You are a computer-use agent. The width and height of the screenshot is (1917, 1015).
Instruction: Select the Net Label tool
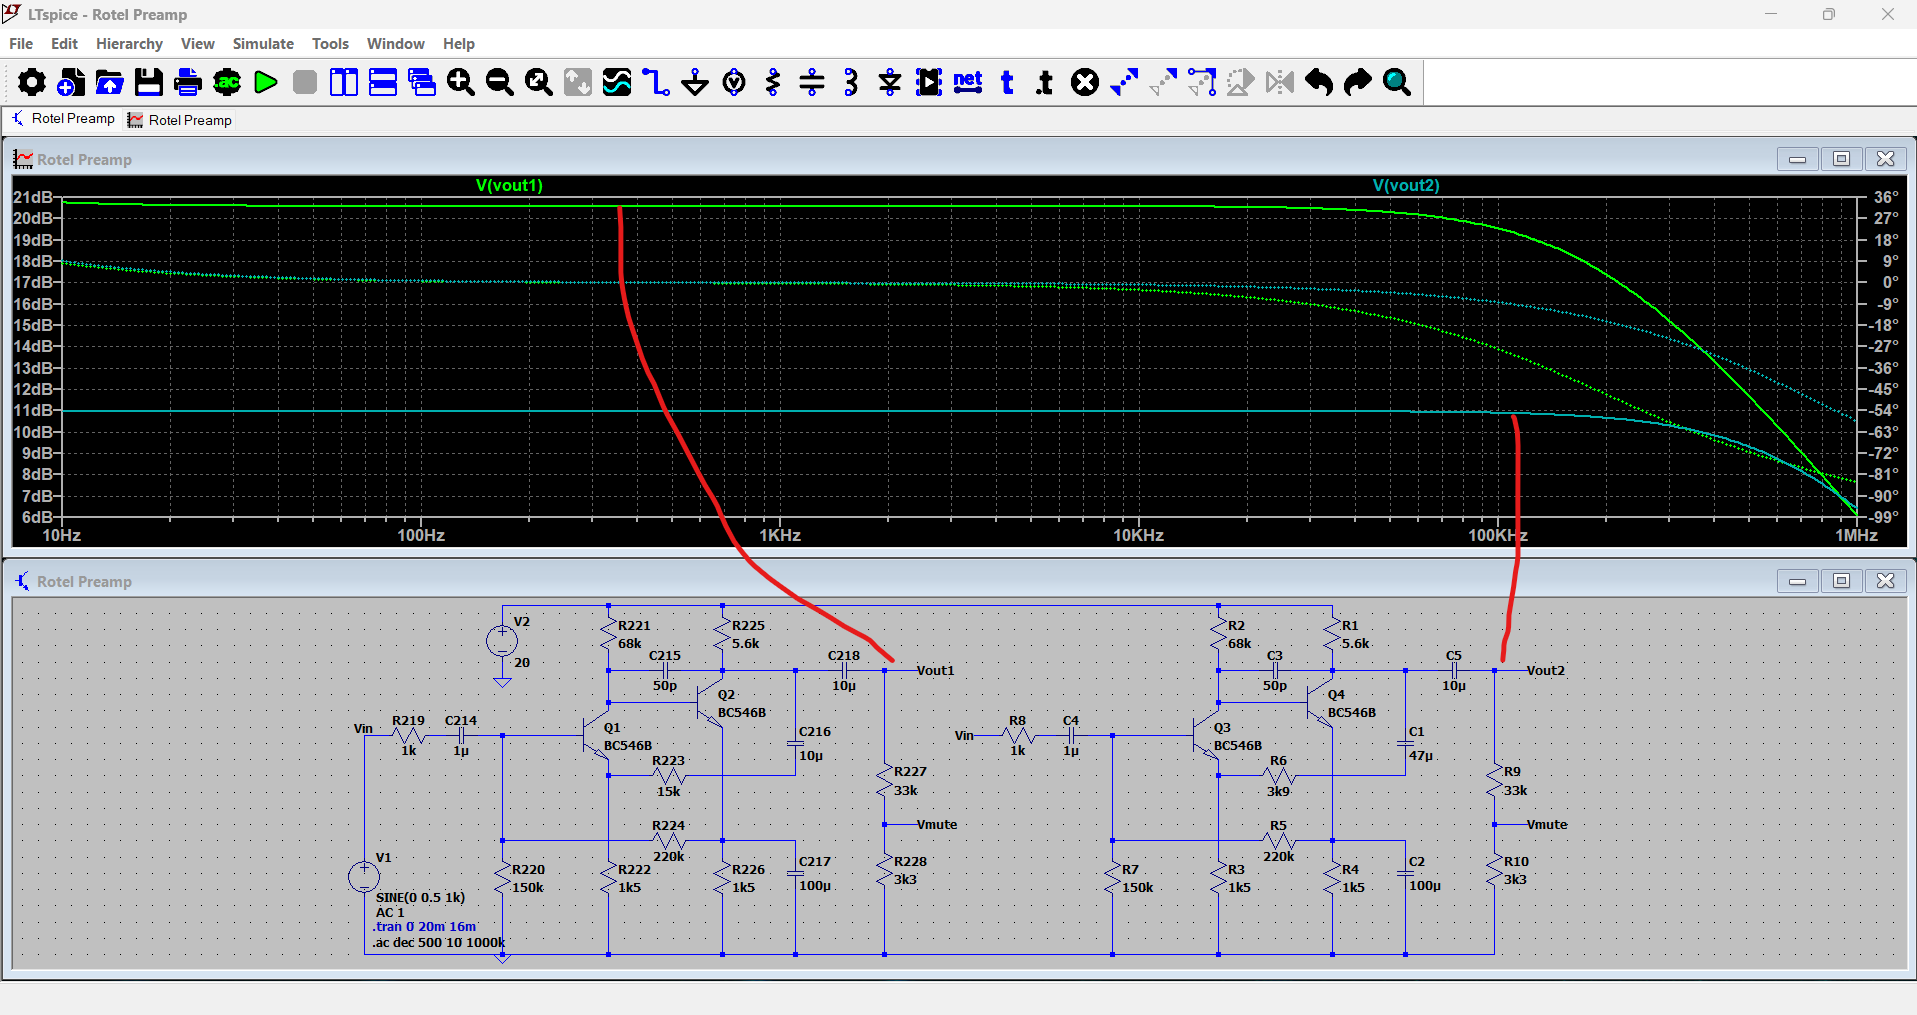[968, 82]
